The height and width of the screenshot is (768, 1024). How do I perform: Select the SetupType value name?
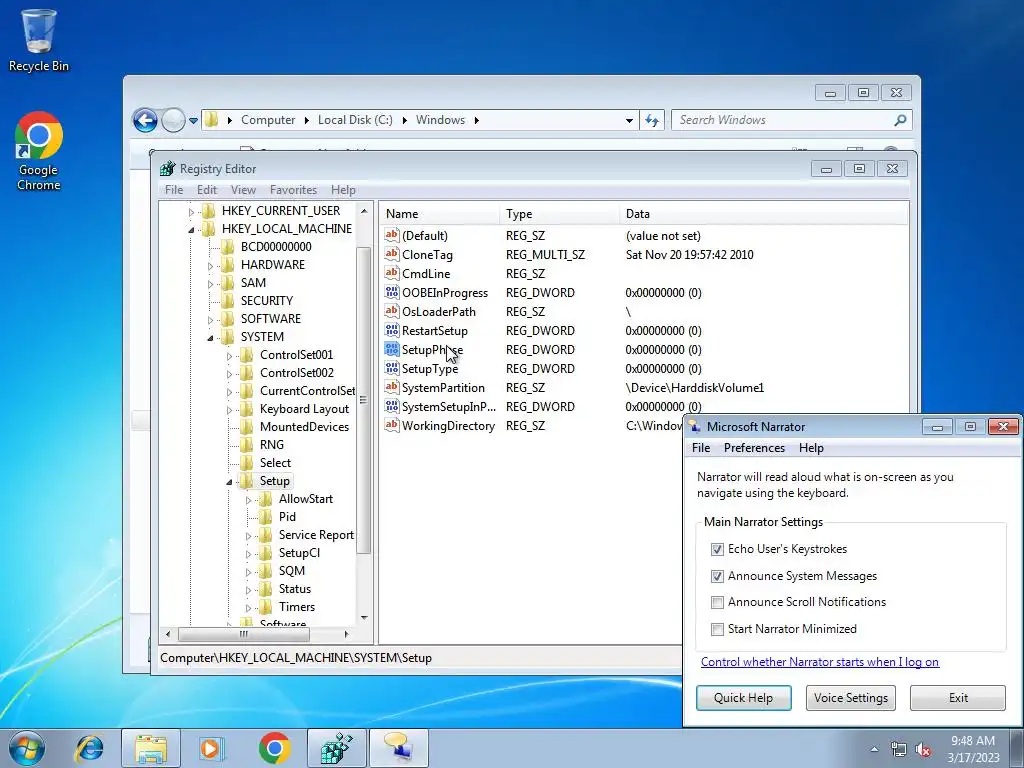tap(430, 368)
